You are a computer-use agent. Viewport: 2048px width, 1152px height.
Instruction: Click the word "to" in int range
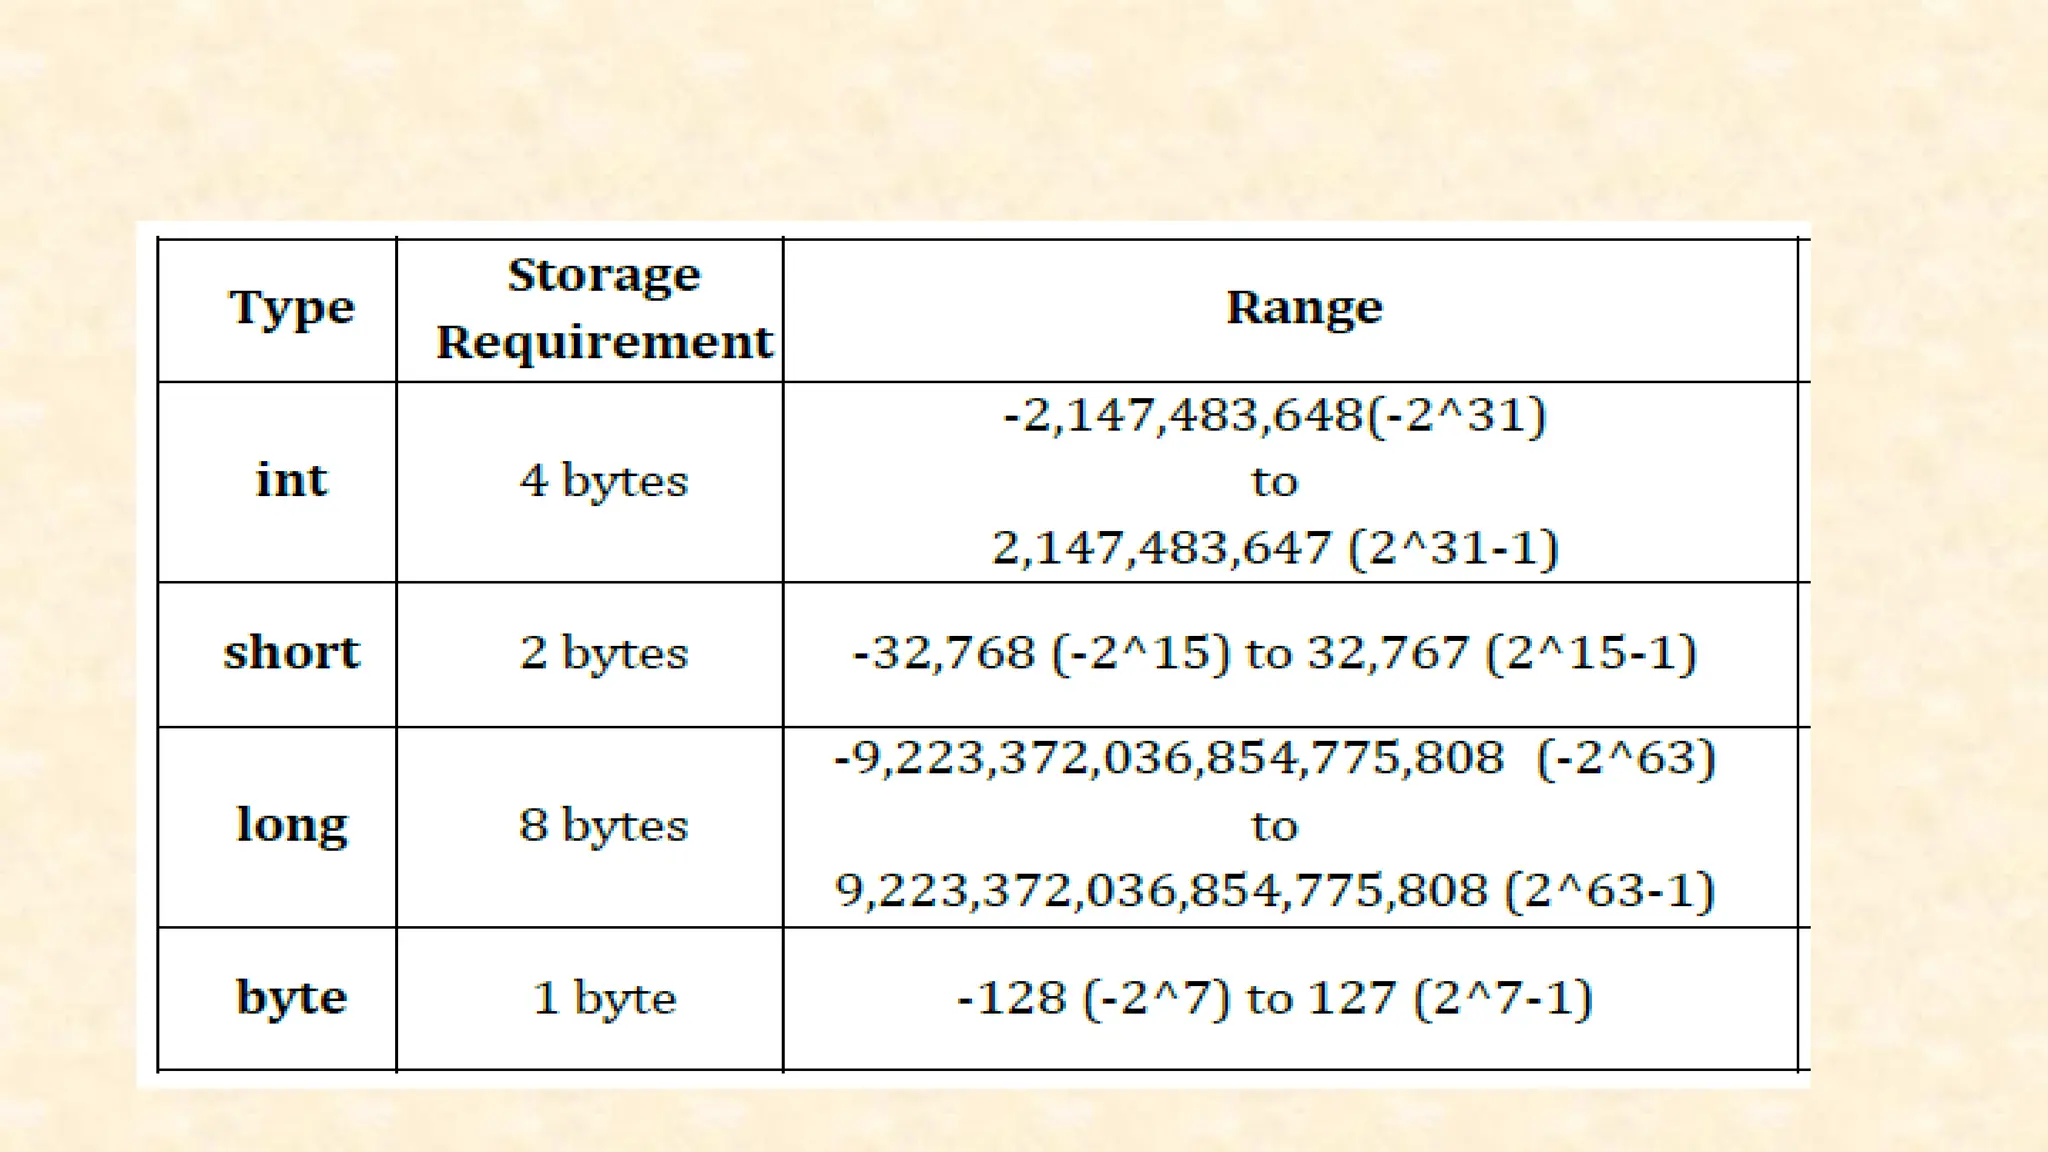tap(1275, 482)
